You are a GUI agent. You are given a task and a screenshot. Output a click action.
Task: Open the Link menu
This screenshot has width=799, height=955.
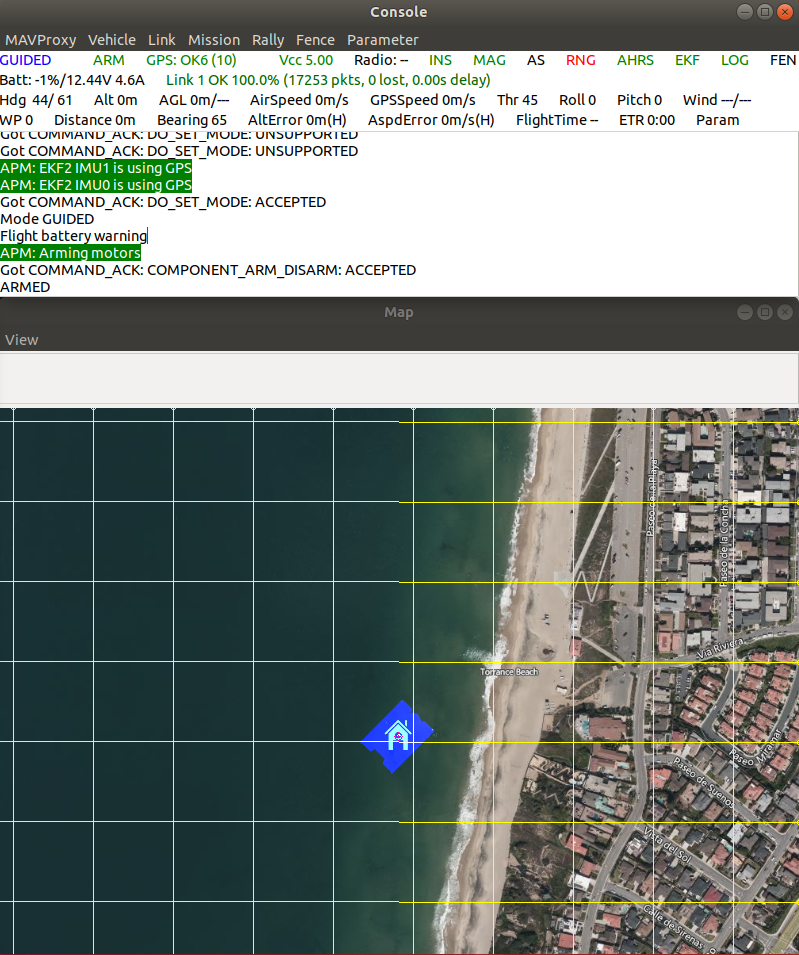point(161,40)
